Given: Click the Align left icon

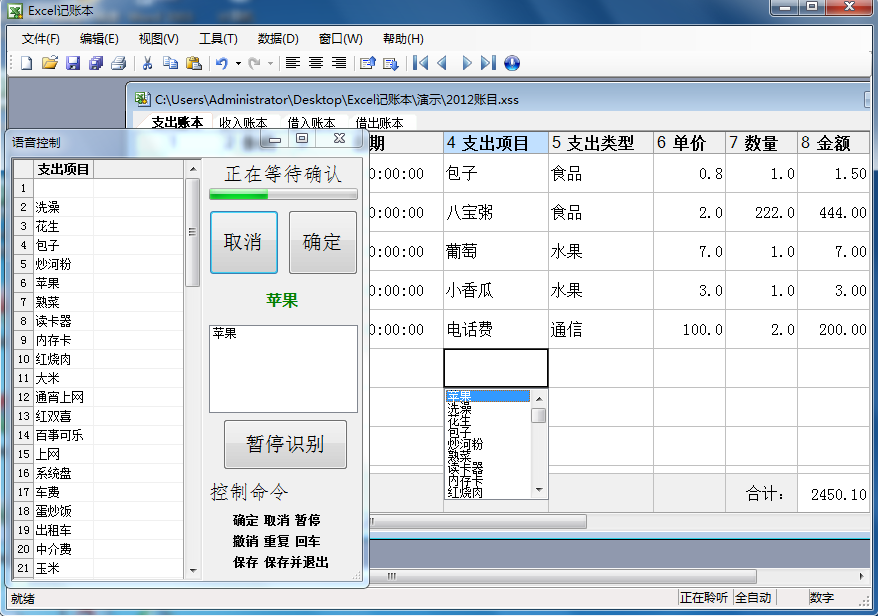Looking at the screenshot, I should 292,63.
